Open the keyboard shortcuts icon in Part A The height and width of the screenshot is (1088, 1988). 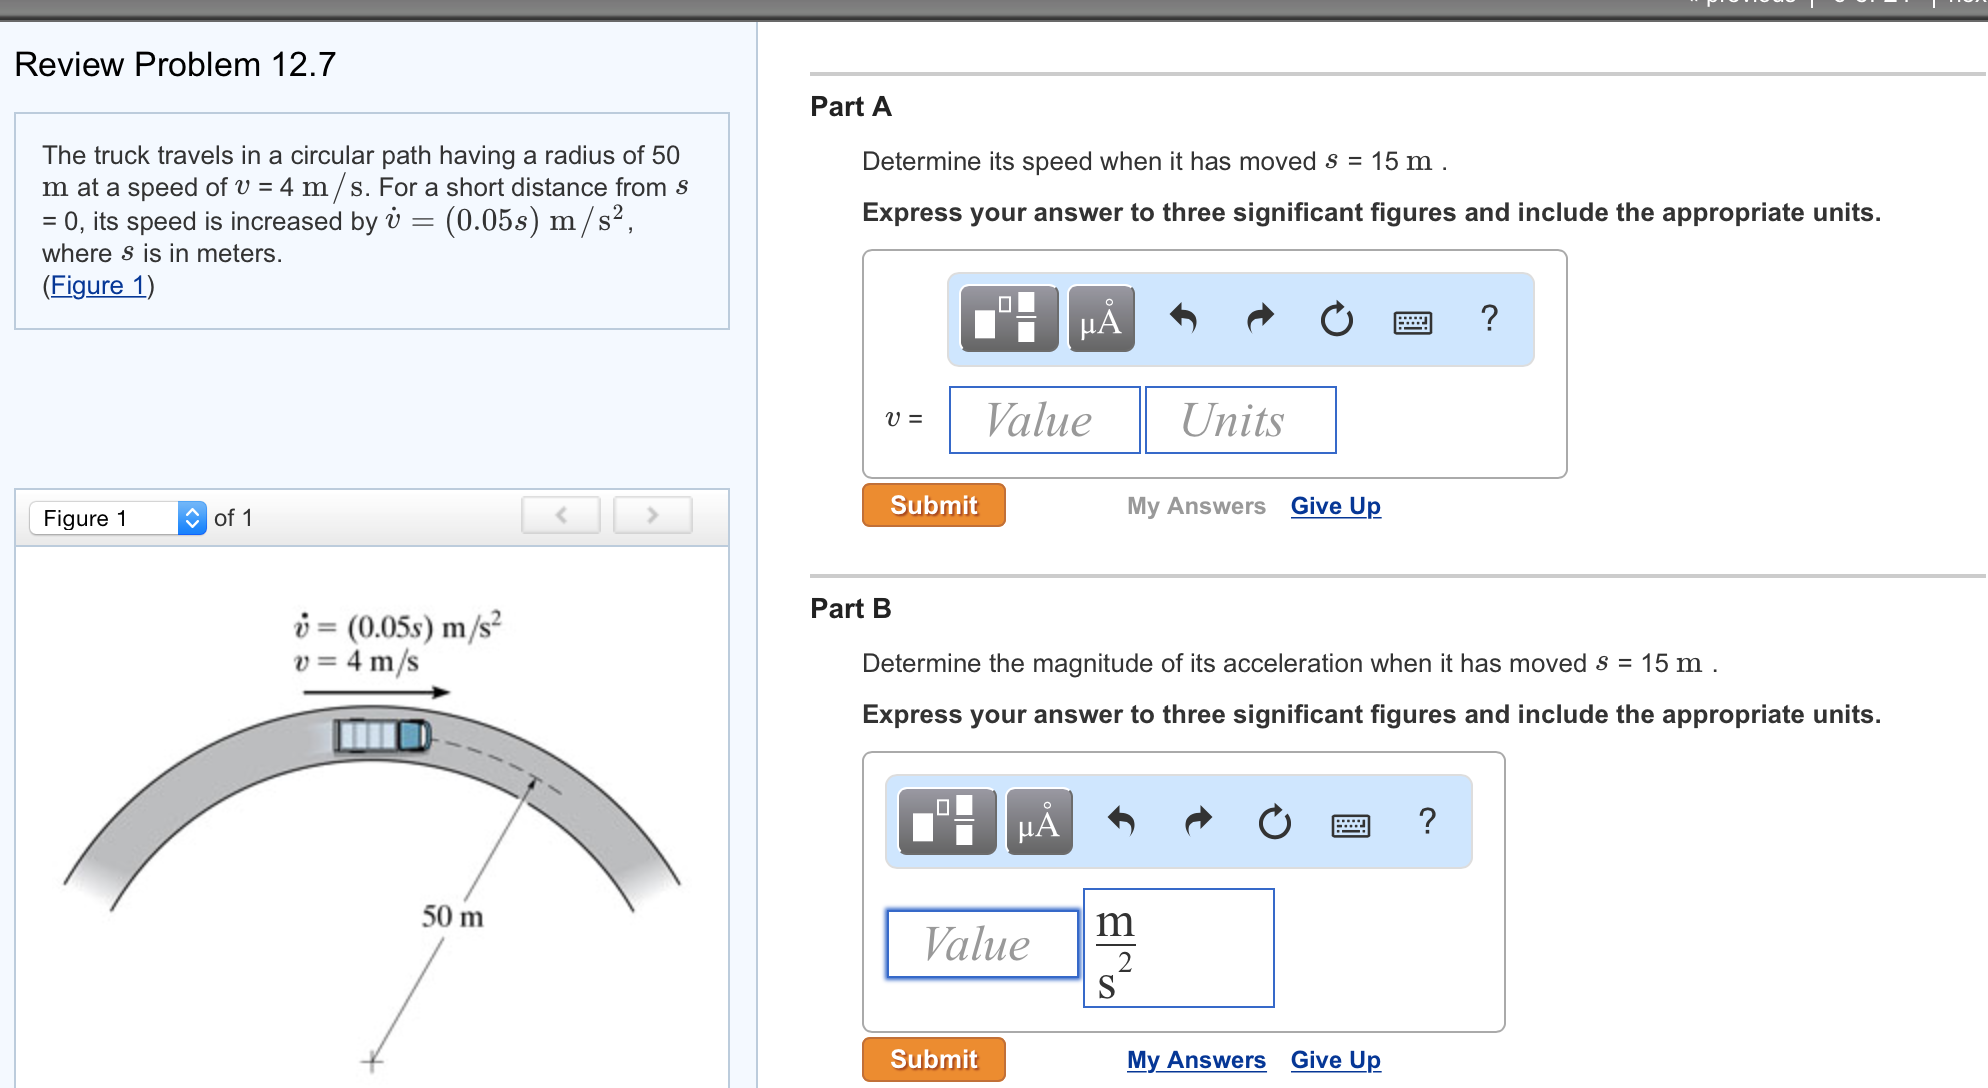1411,321
